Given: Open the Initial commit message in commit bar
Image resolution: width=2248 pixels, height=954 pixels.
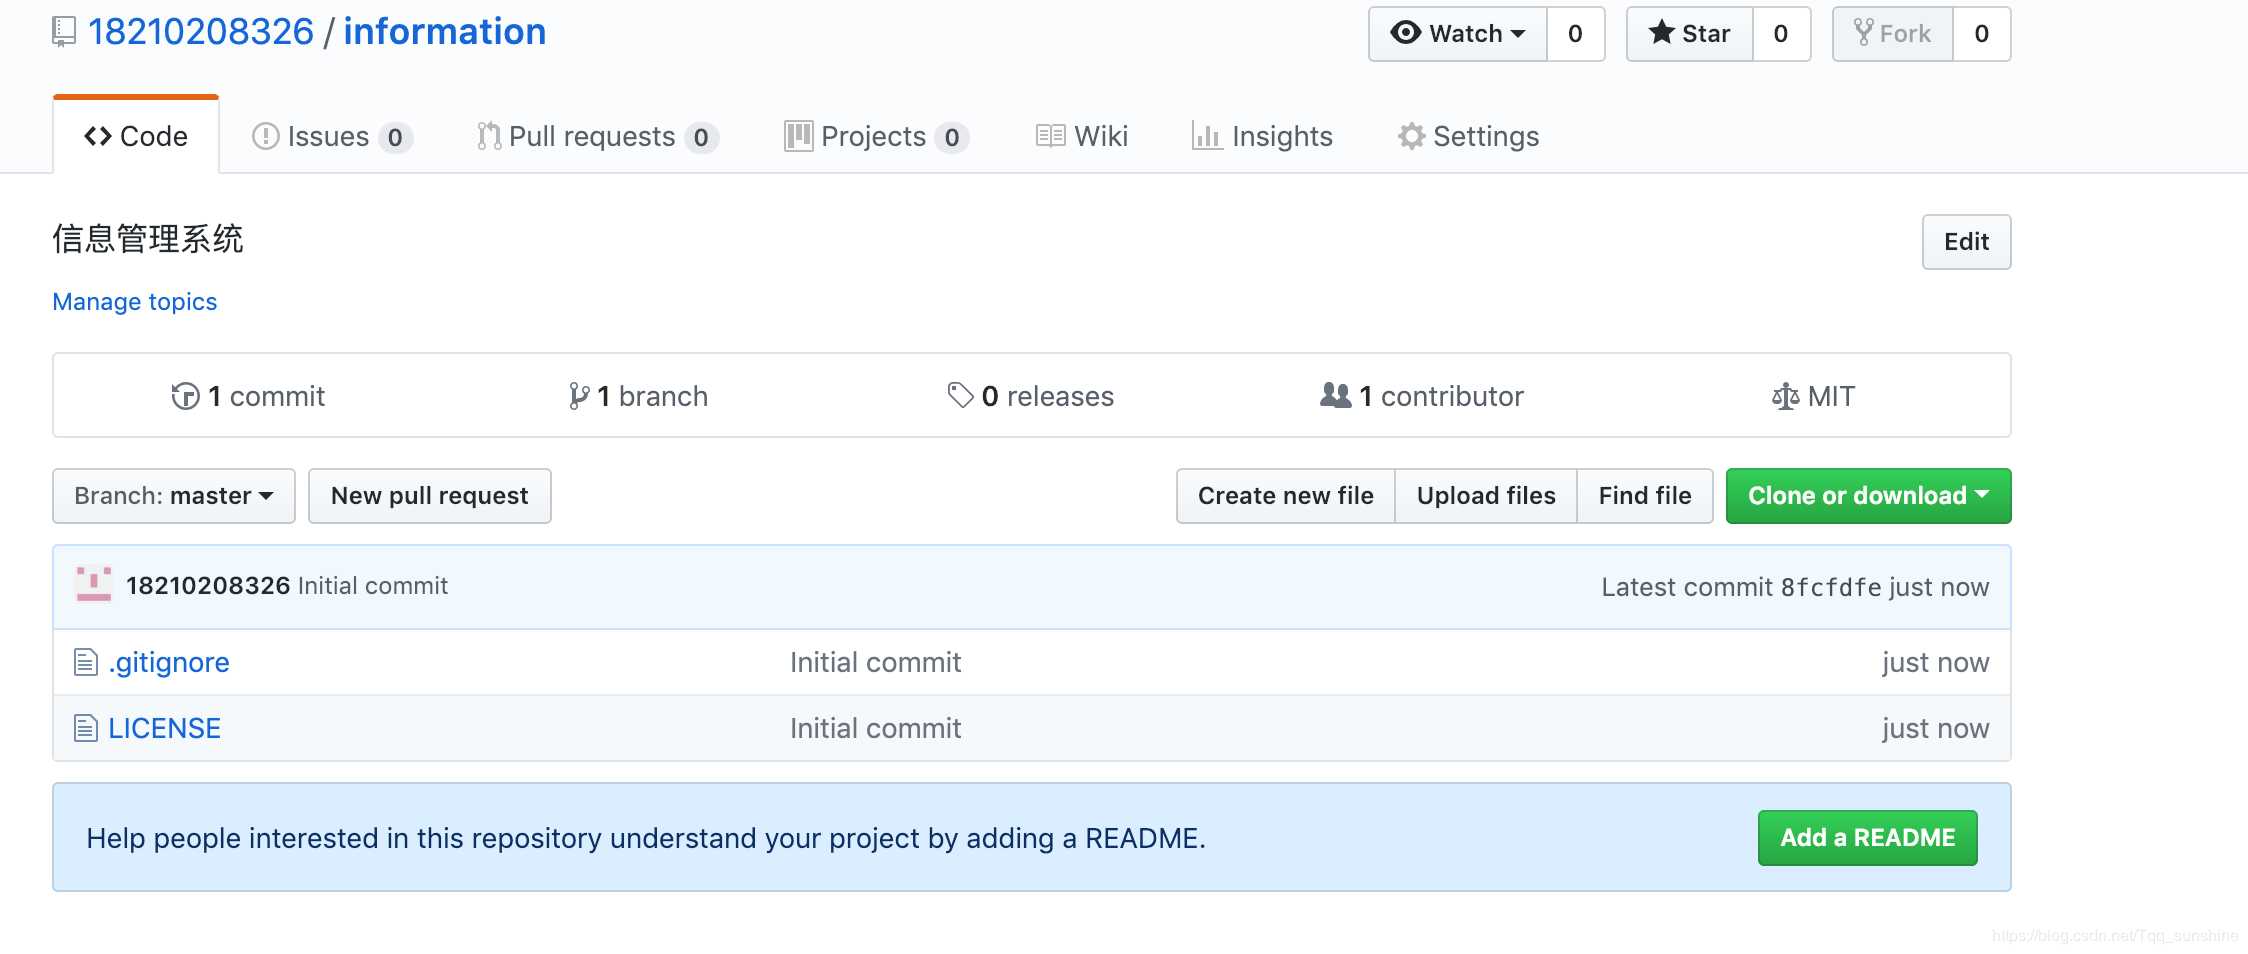Looking at the screenshot, I should (373, 586).
